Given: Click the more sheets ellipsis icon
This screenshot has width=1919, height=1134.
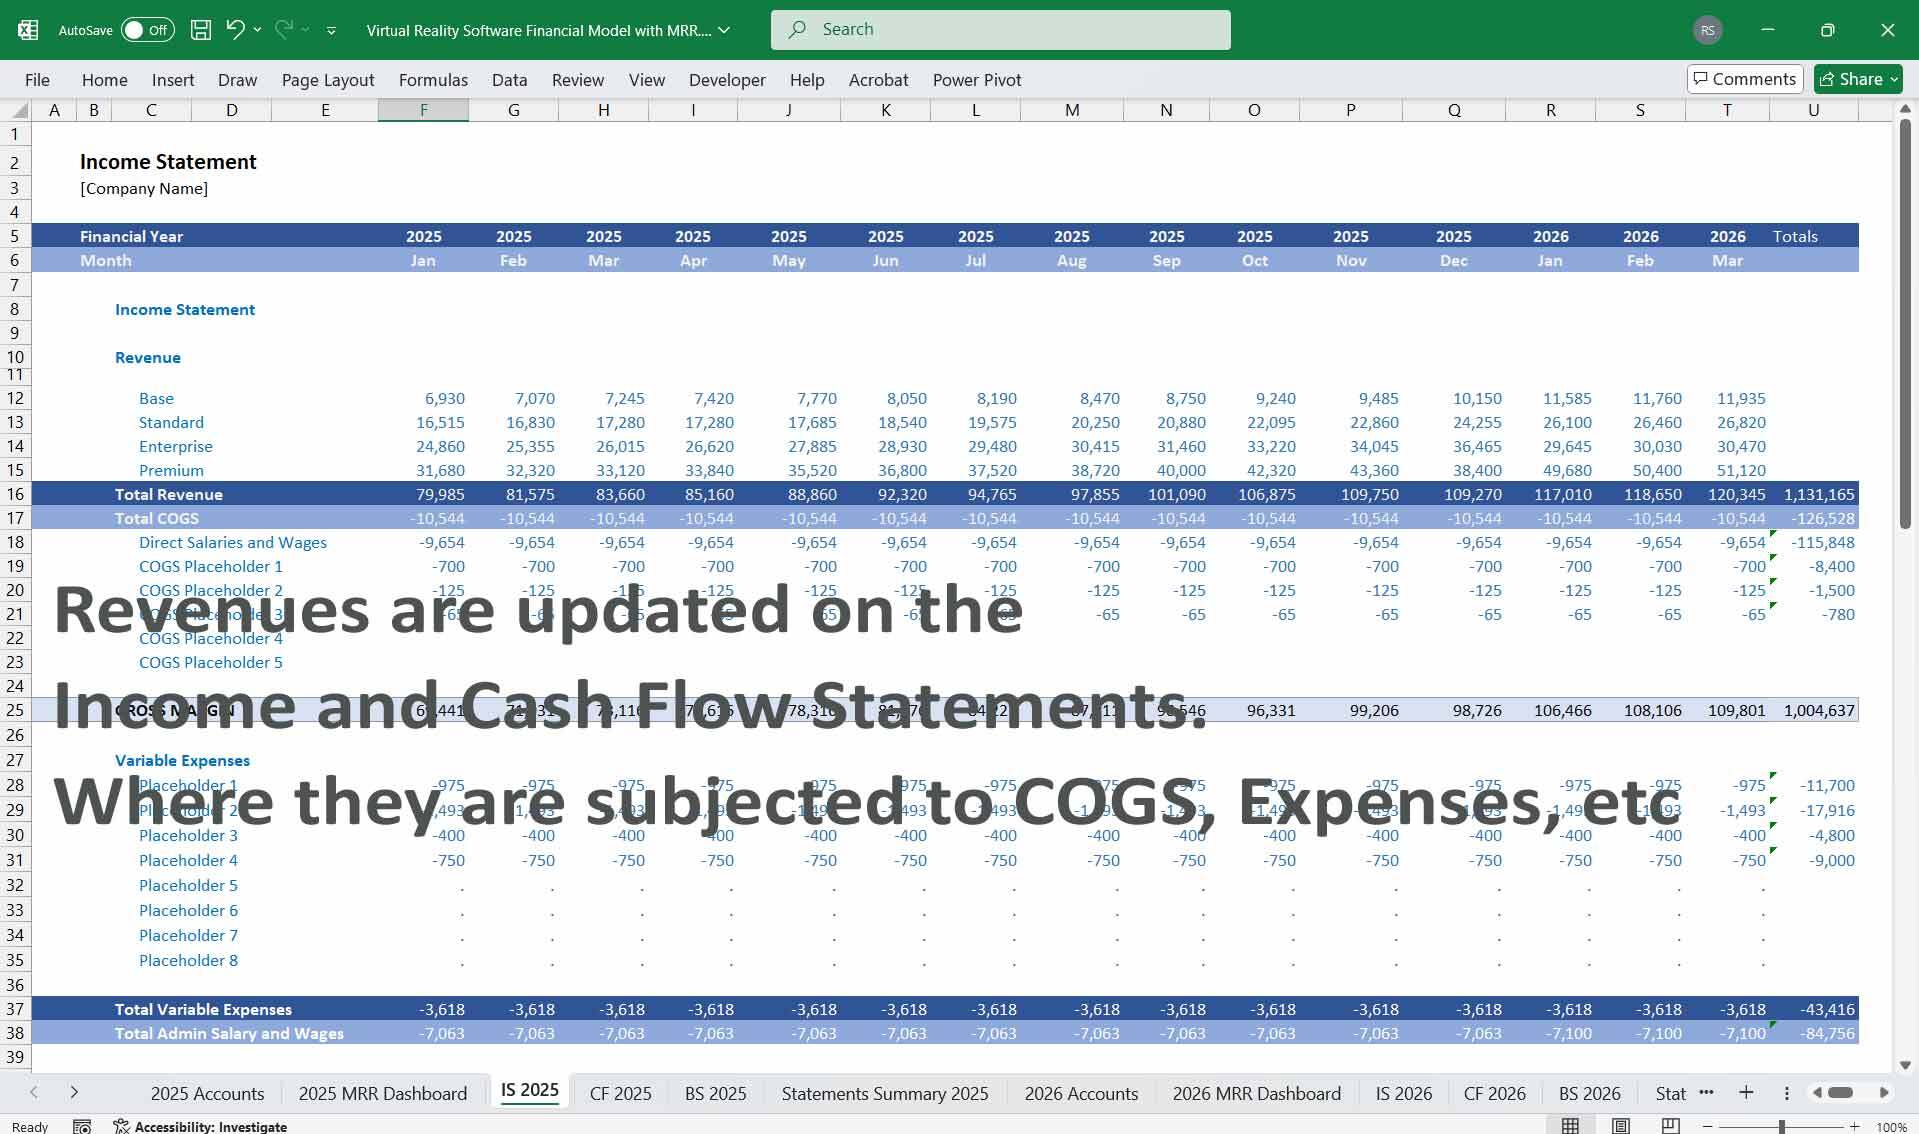Looking at the screenshot, I should coord(1706,1092).
